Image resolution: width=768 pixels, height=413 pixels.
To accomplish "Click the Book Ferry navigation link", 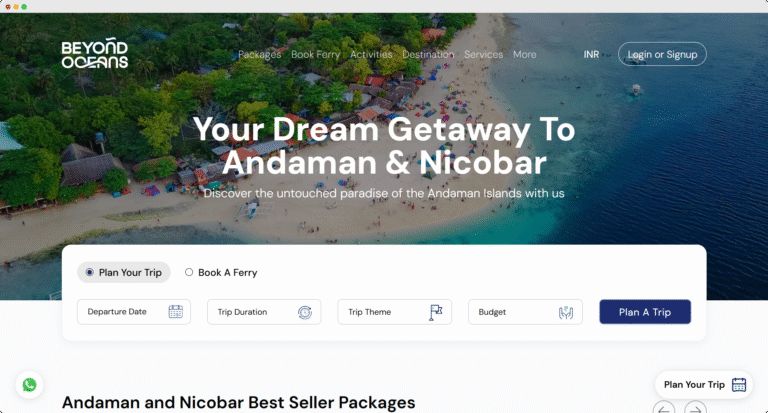I will (x=315, y=54).
